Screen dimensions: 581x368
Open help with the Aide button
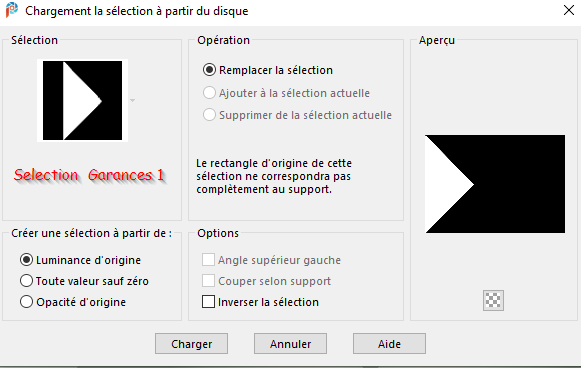click(x=389, y=344)
